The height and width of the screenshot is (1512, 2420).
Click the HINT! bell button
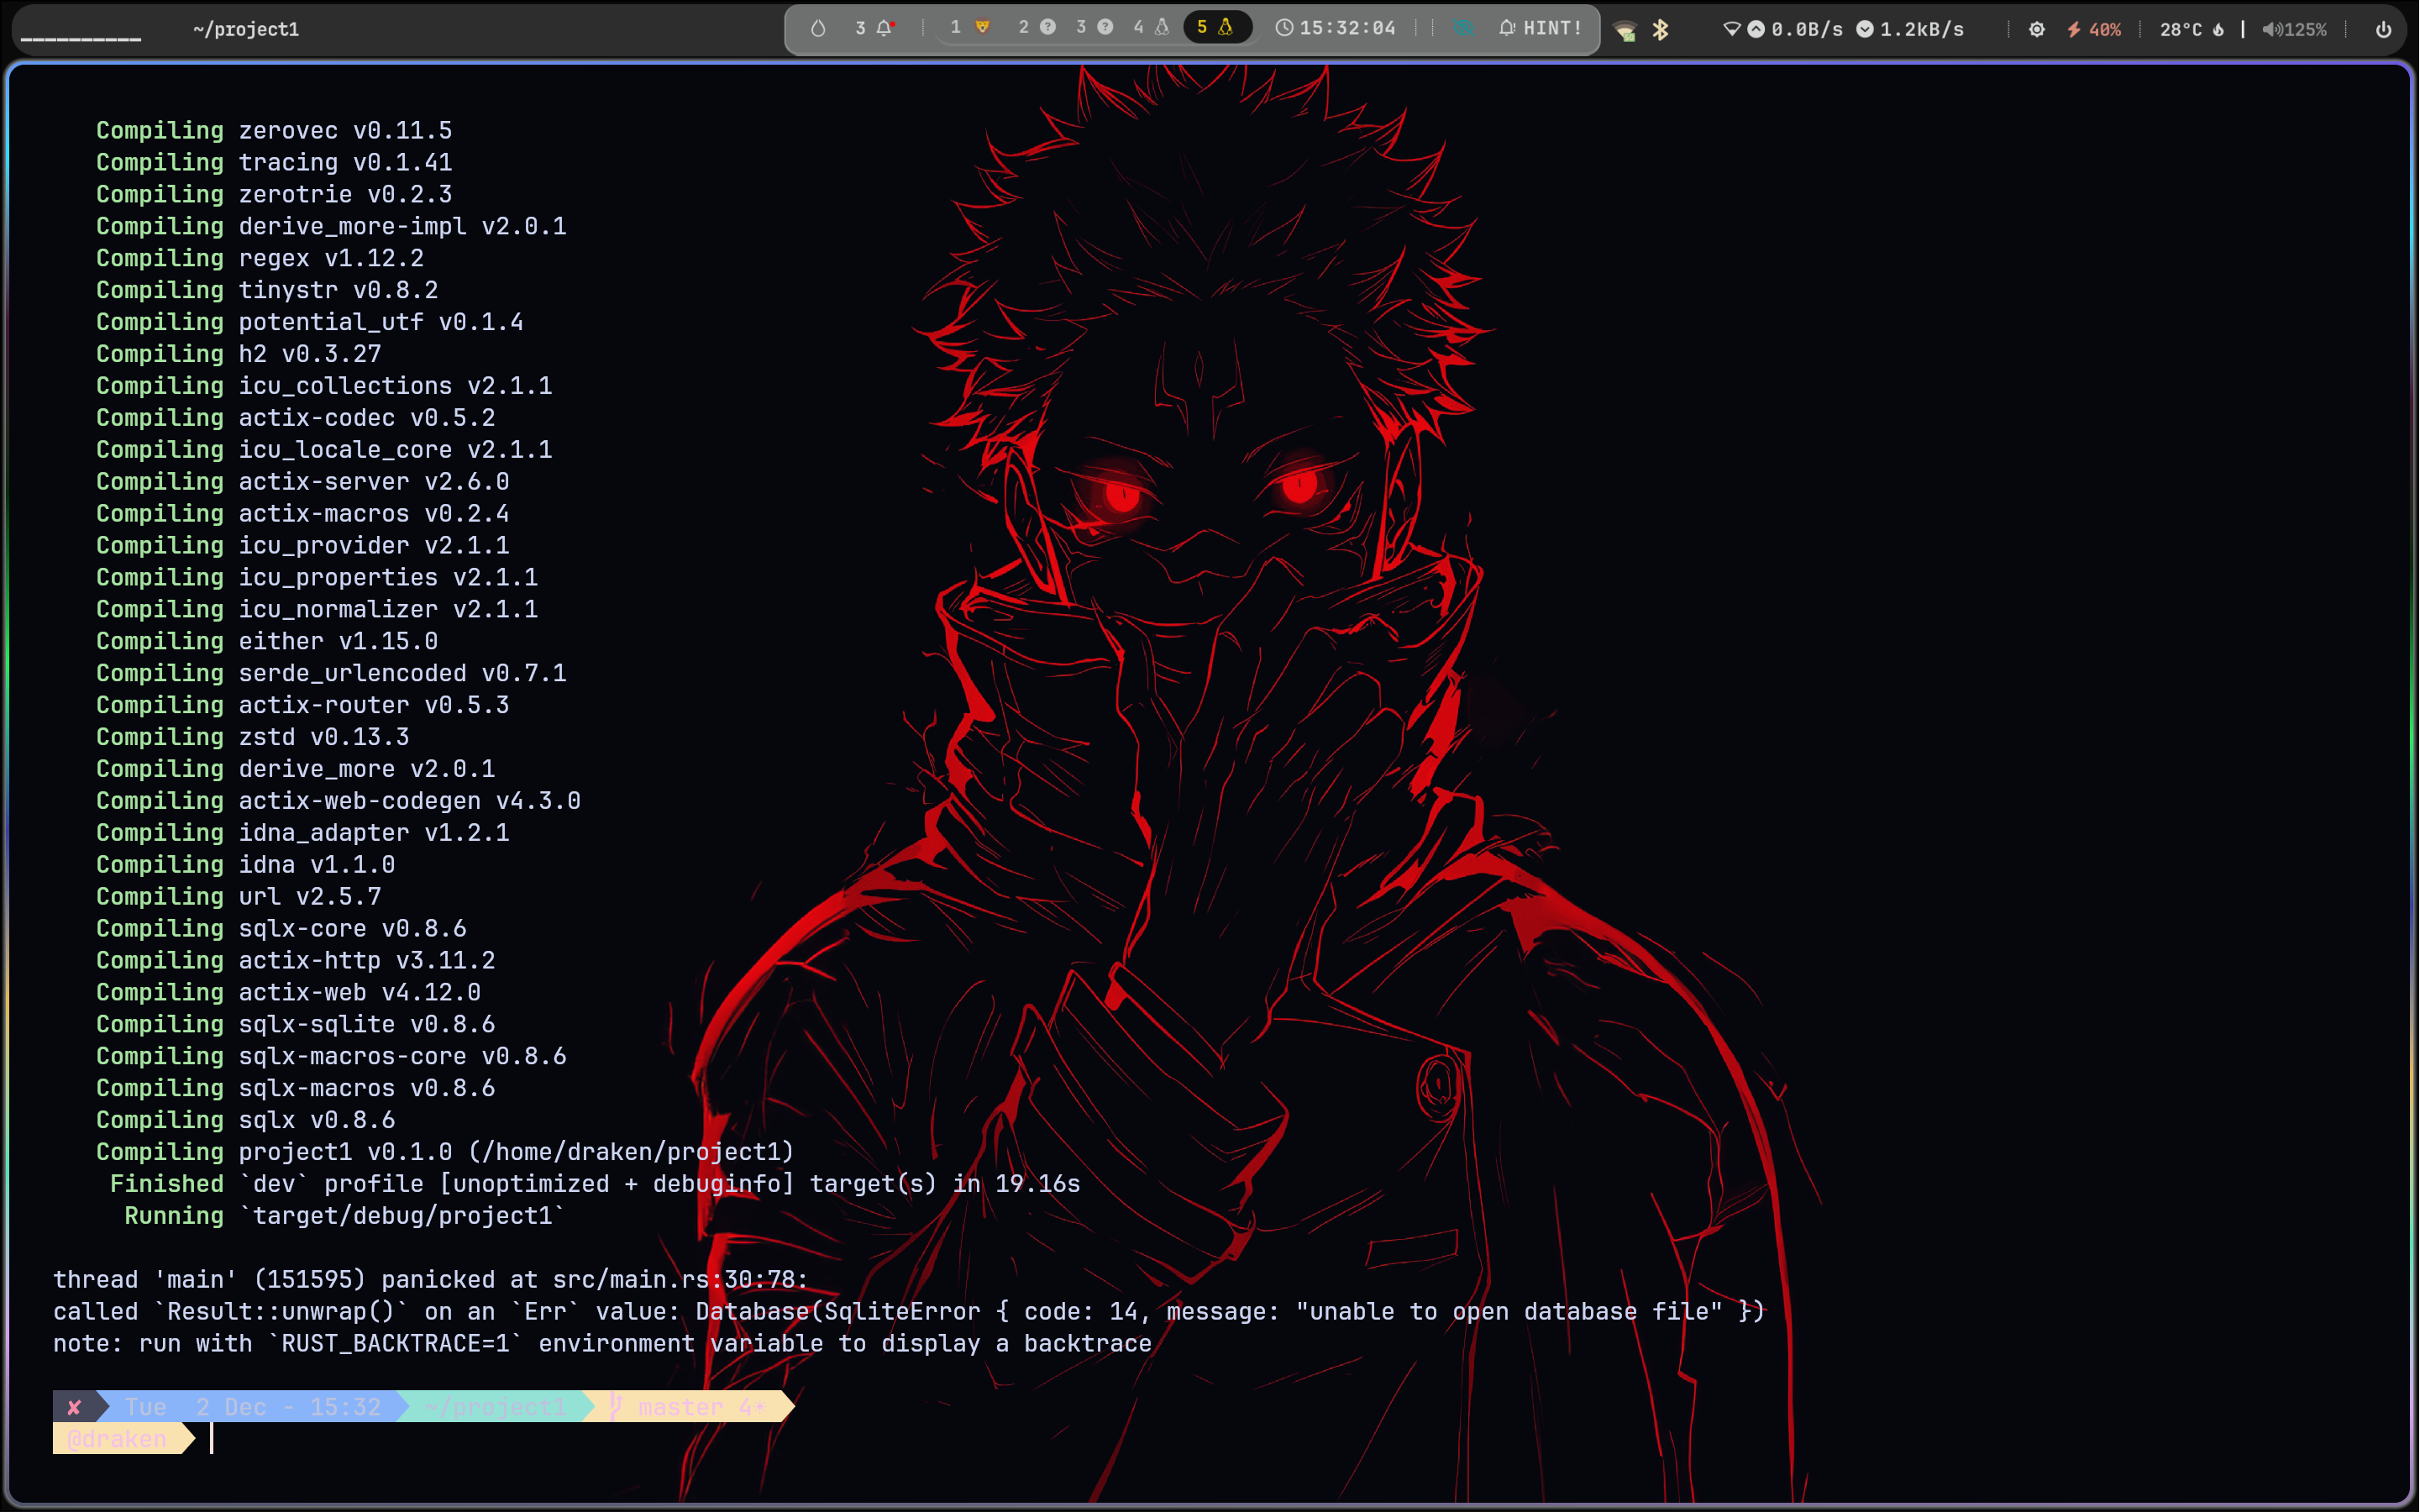pyautogui.click(x=1540, y=28)
